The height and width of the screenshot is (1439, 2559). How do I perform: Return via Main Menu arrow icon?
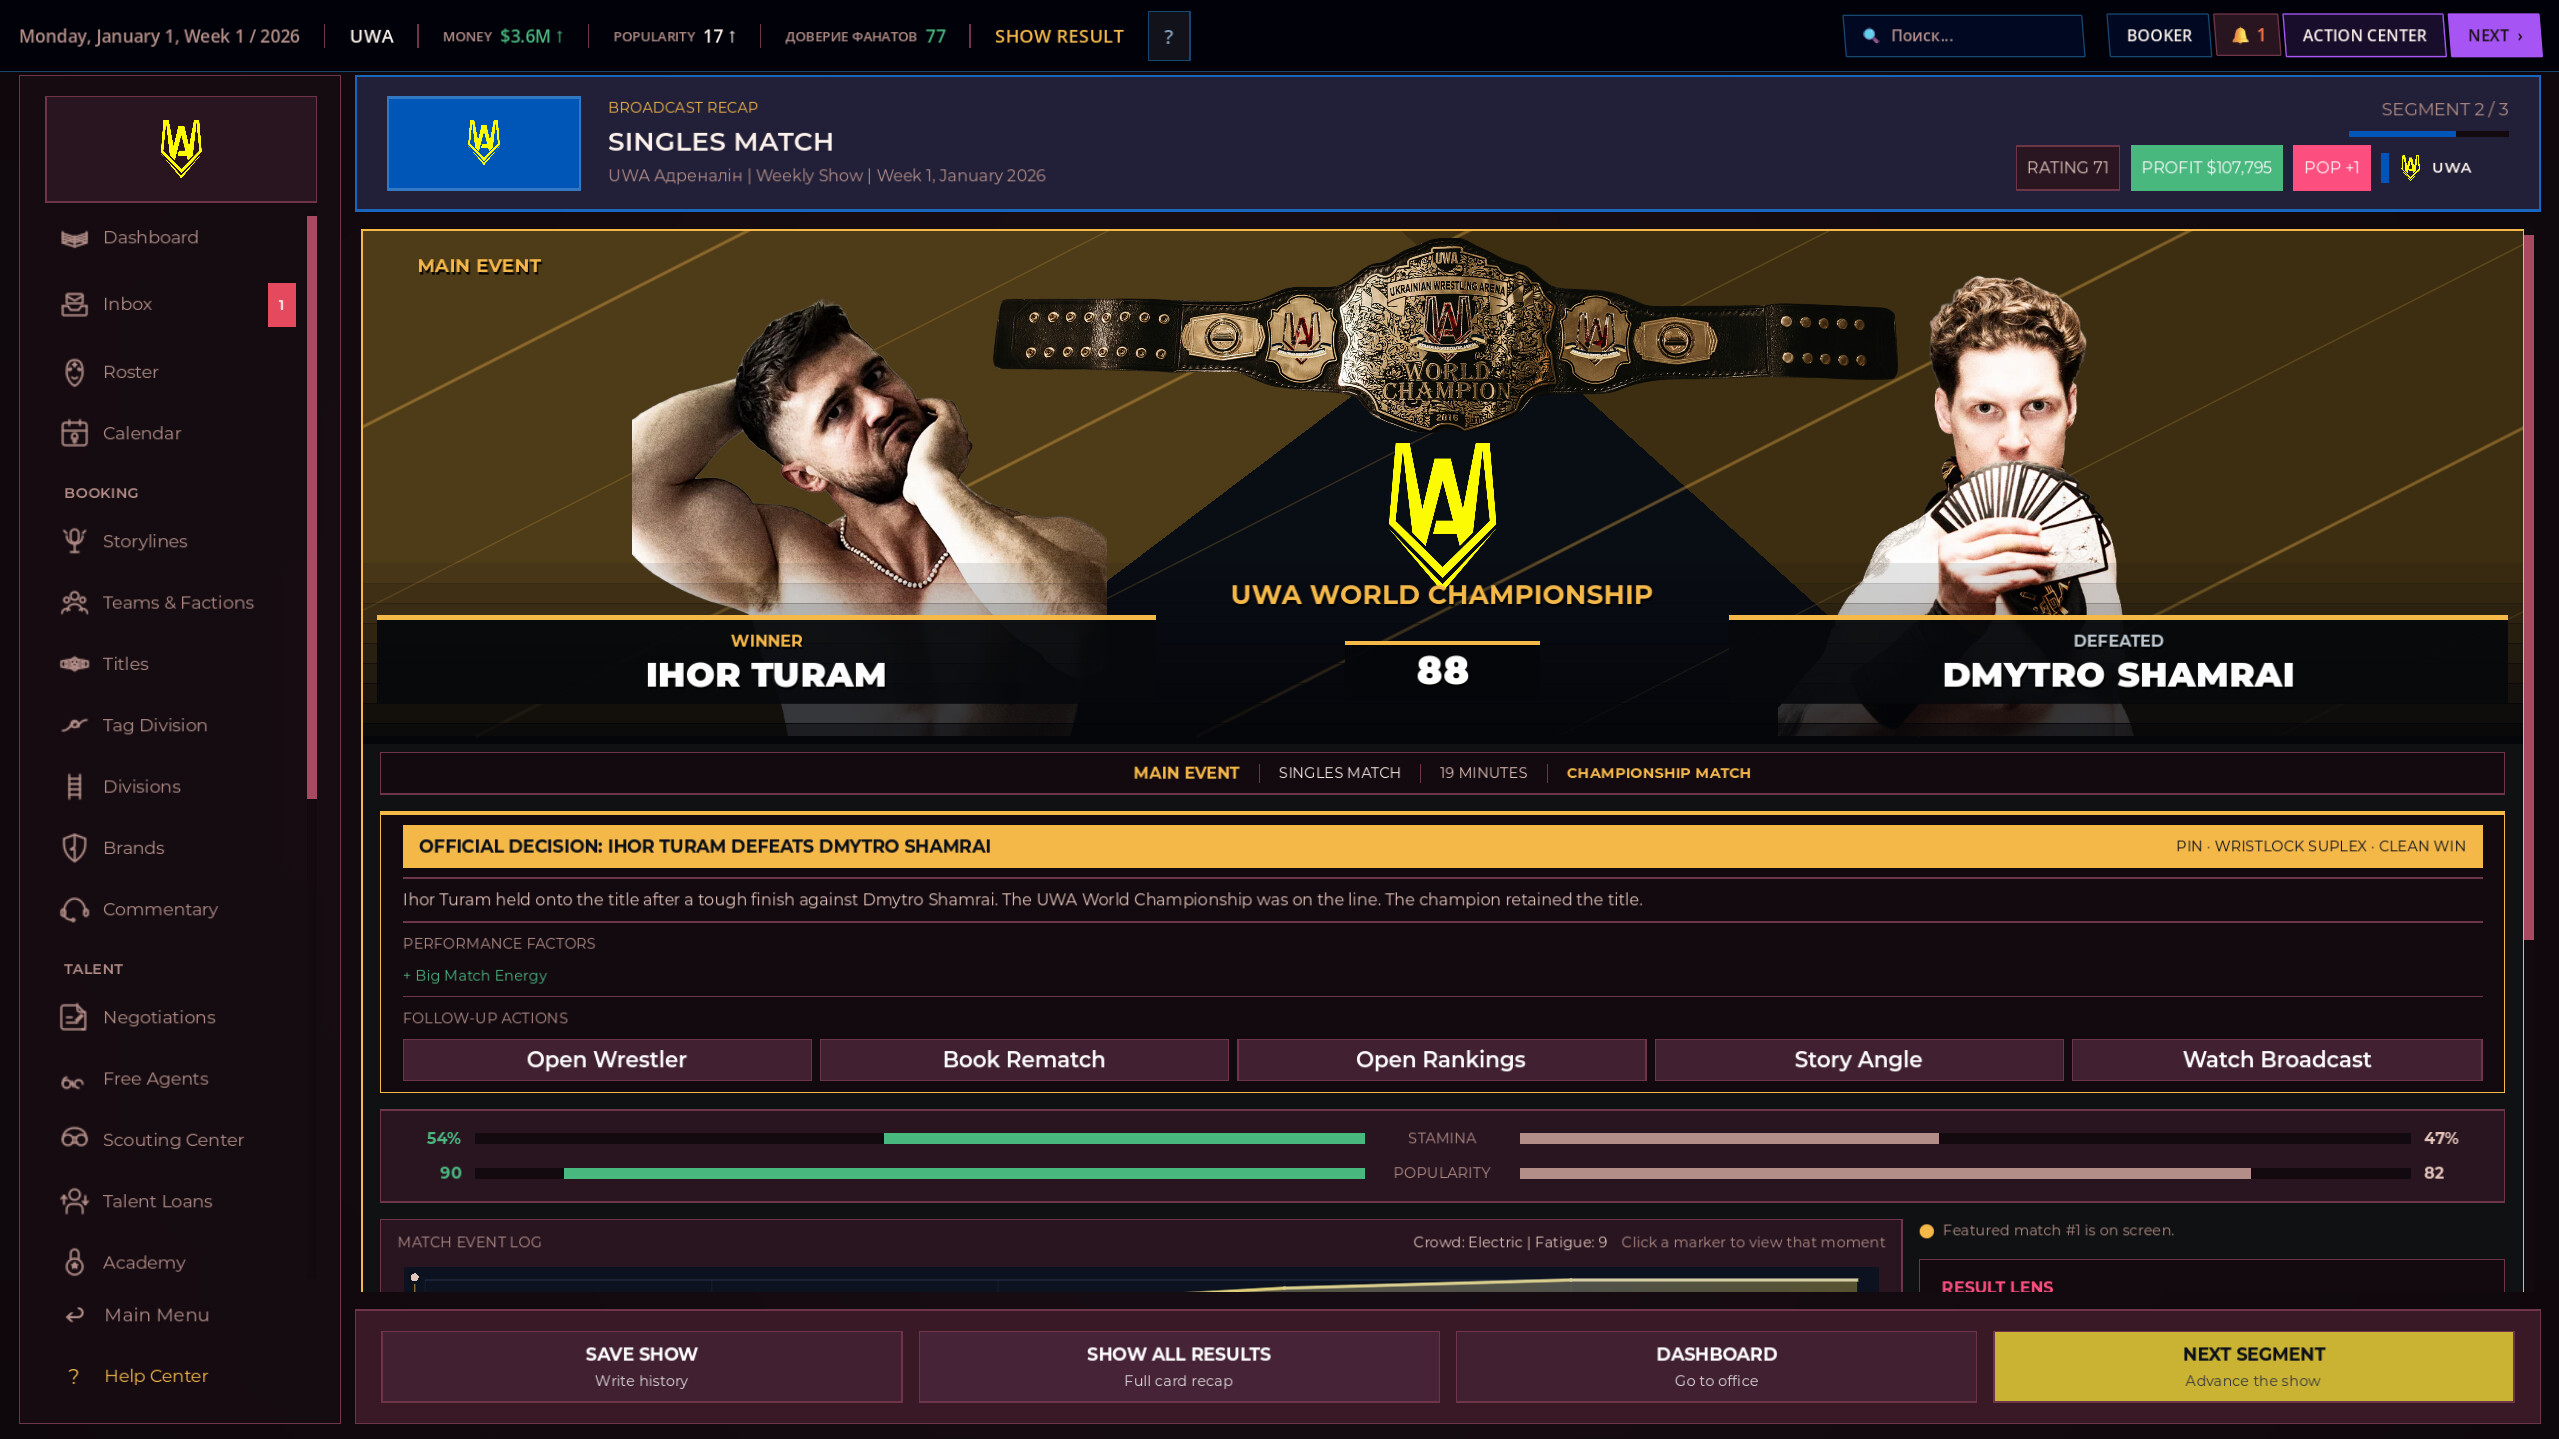[75, 1315]
